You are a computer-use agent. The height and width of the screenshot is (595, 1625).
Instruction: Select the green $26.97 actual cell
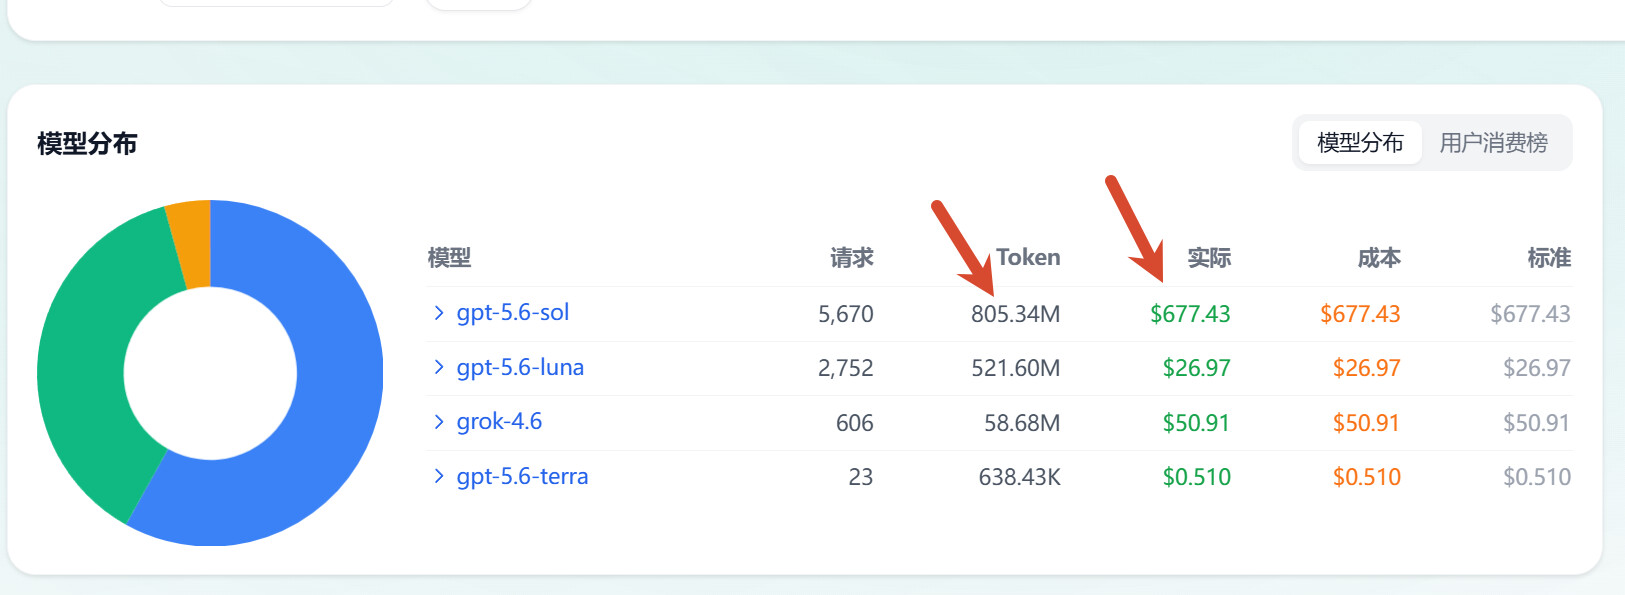tap(1196, 368)
